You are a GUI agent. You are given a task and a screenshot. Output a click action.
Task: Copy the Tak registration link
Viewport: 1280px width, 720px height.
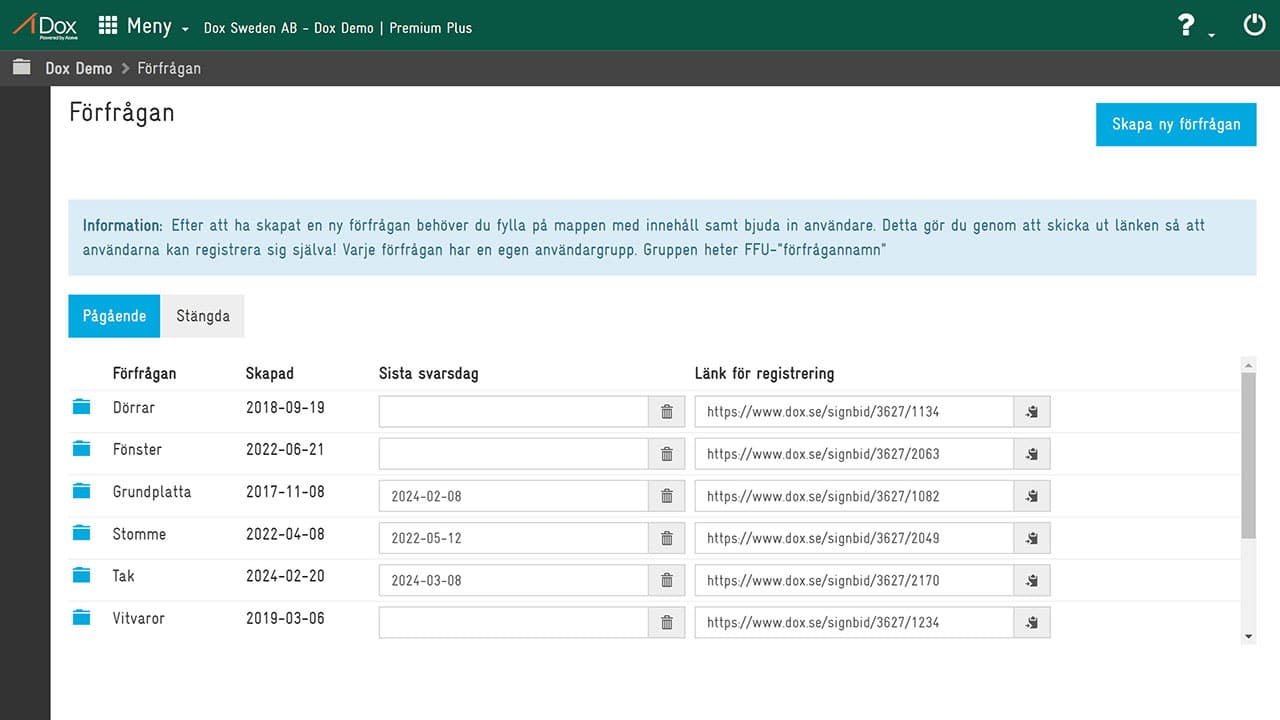tap(1032, 580)
